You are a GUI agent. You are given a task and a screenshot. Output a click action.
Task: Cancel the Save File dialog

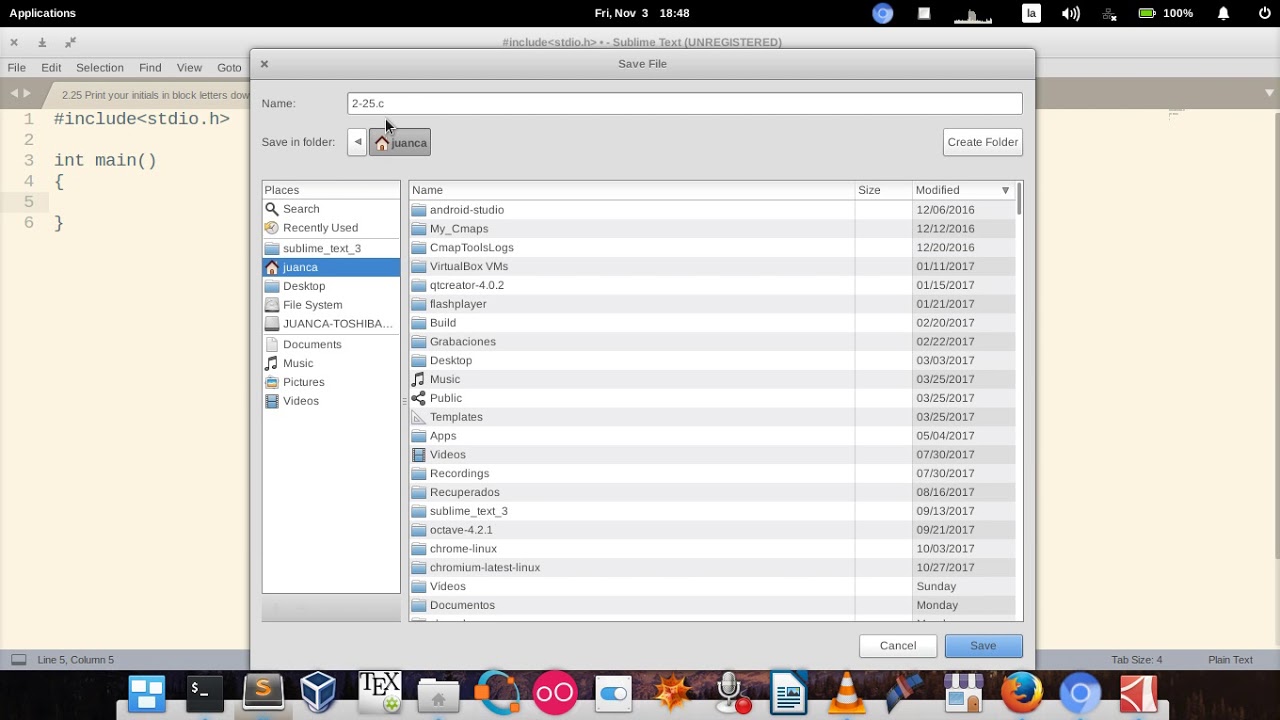[x=898, y=646]
